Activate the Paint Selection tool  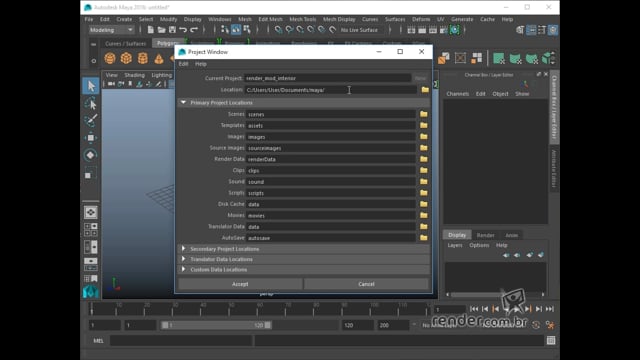[x=91, y=120]
